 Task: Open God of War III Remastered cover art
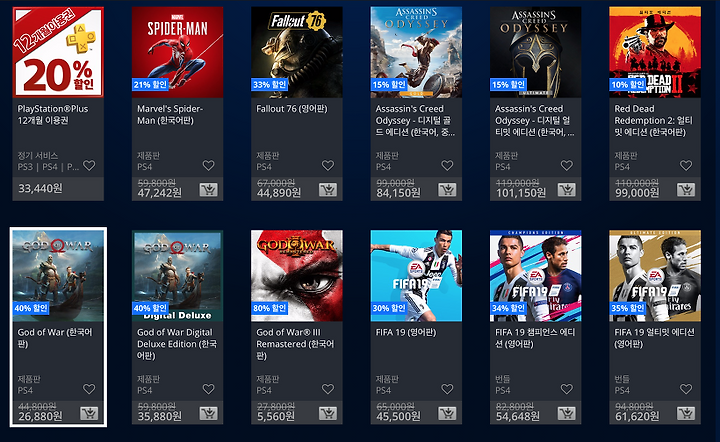[297, 275]
